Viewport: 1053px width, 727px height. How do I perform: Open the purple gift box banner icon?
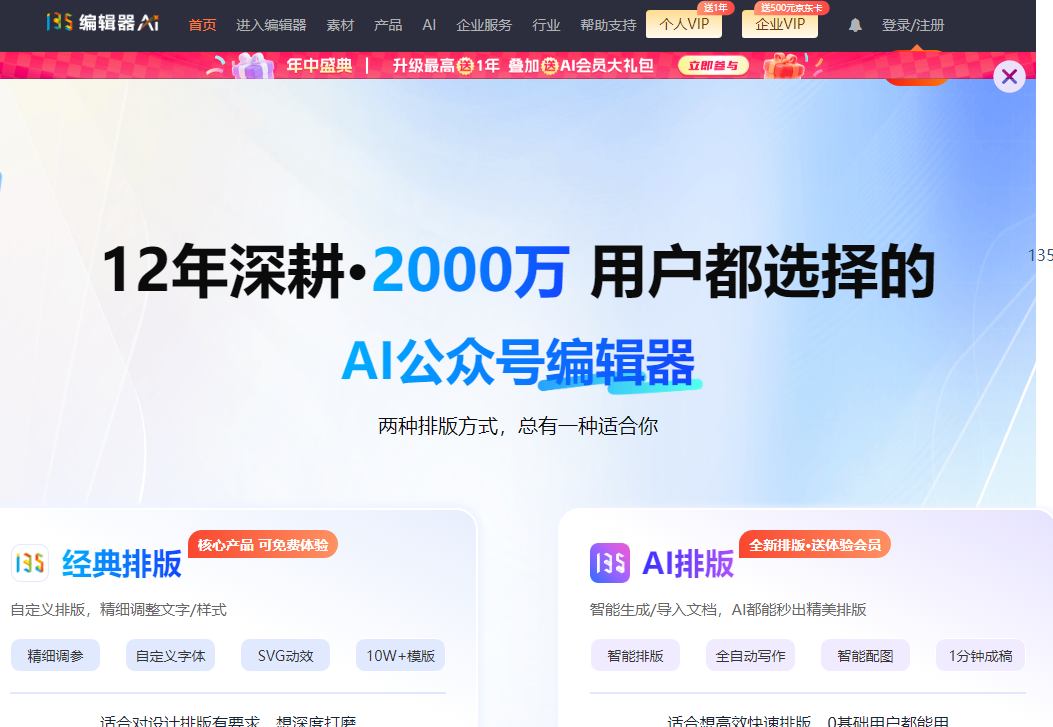click(253, 66)
